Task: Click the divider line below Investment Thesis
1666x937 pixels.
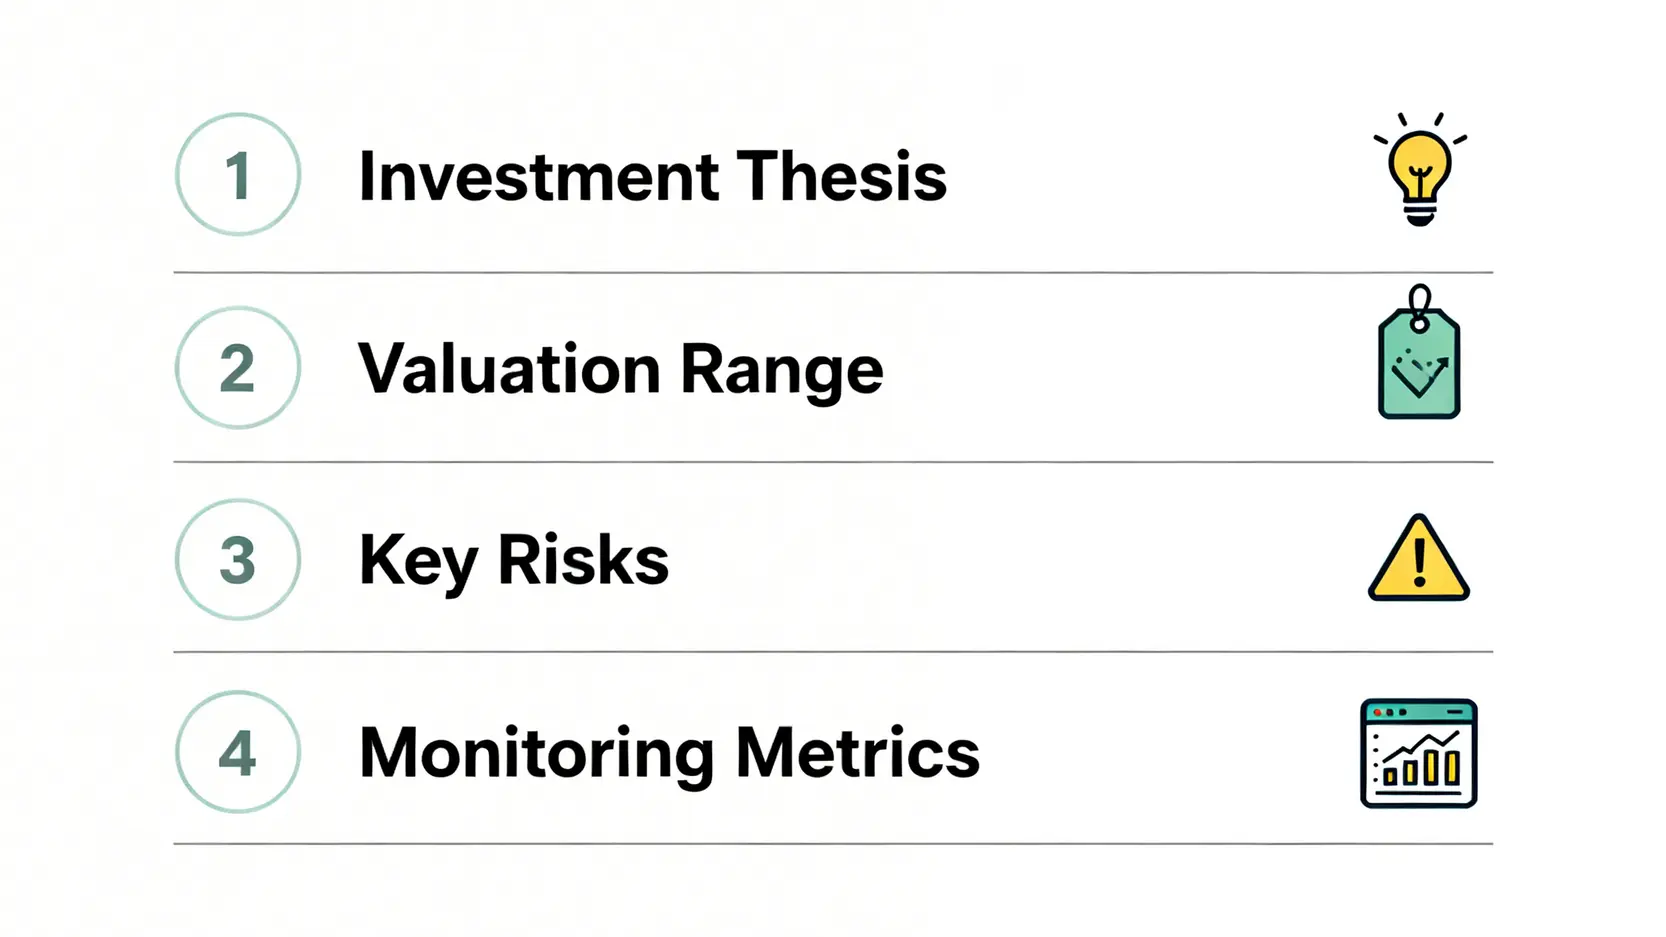Action: 833,272
